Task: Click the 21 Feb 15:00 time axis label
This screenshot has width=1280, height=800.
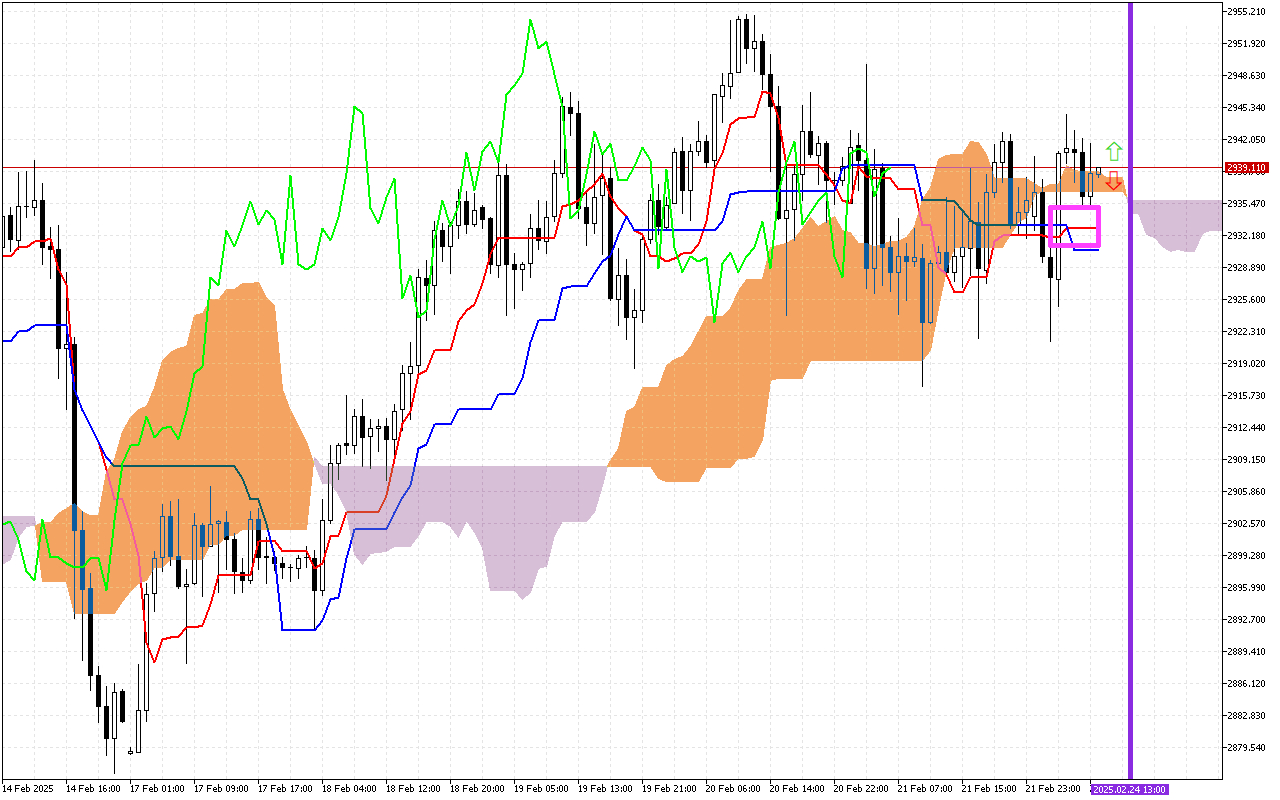Action: [x=991, y=789]
